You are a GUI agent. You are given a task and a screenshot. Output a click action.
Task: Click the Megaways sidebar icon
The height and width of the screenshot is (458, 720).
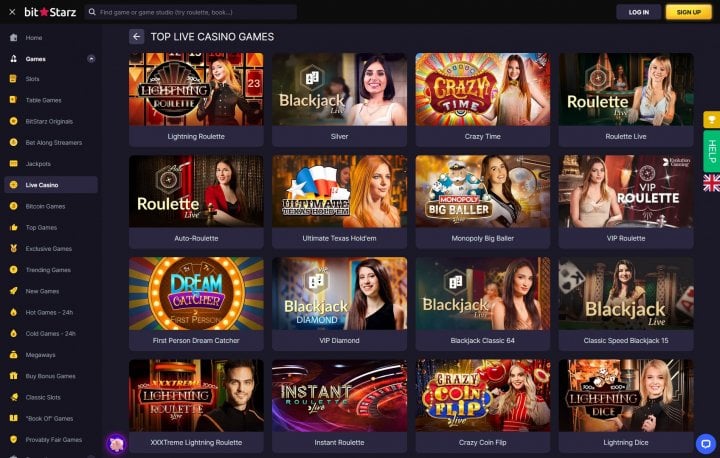coord(13,355)
